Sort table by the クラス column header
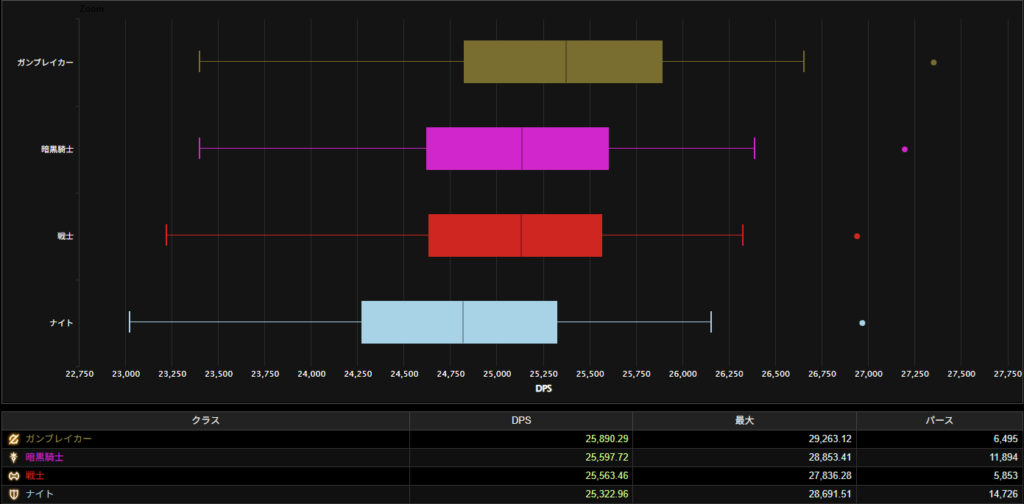The image size is (1024, 504). pos(205,420)
